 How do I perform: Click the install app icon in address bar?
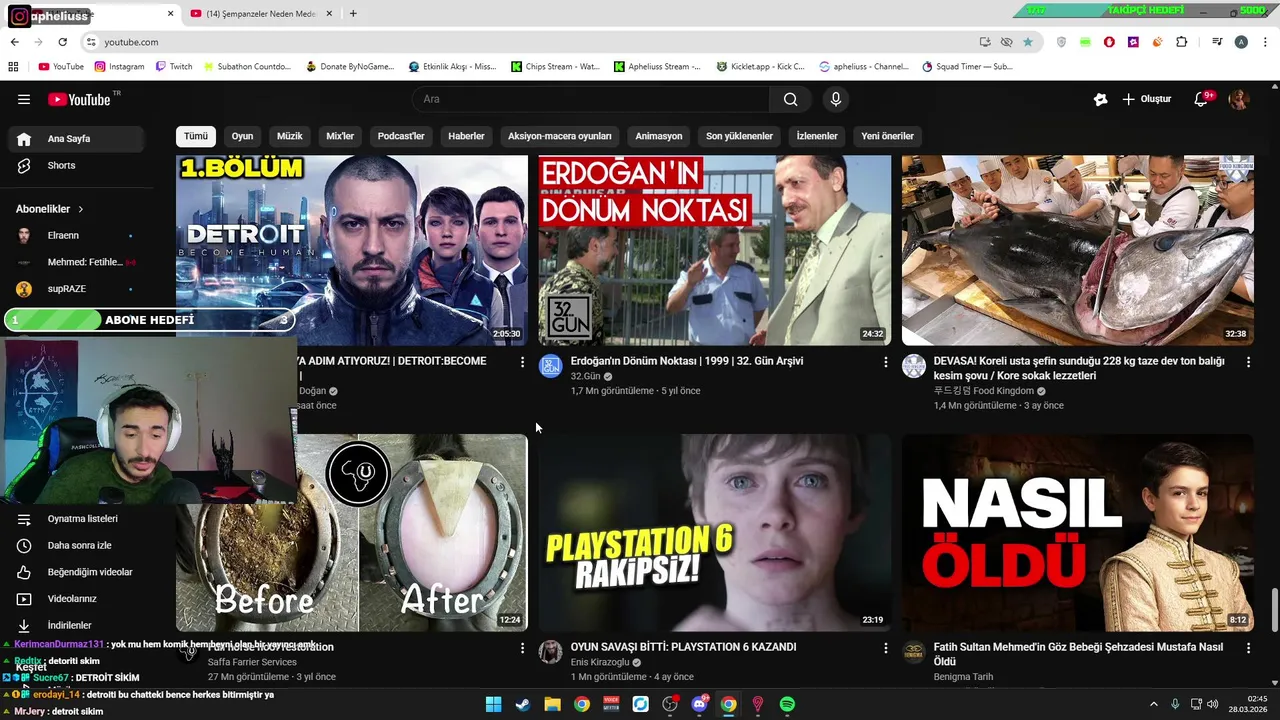point(985,42)
